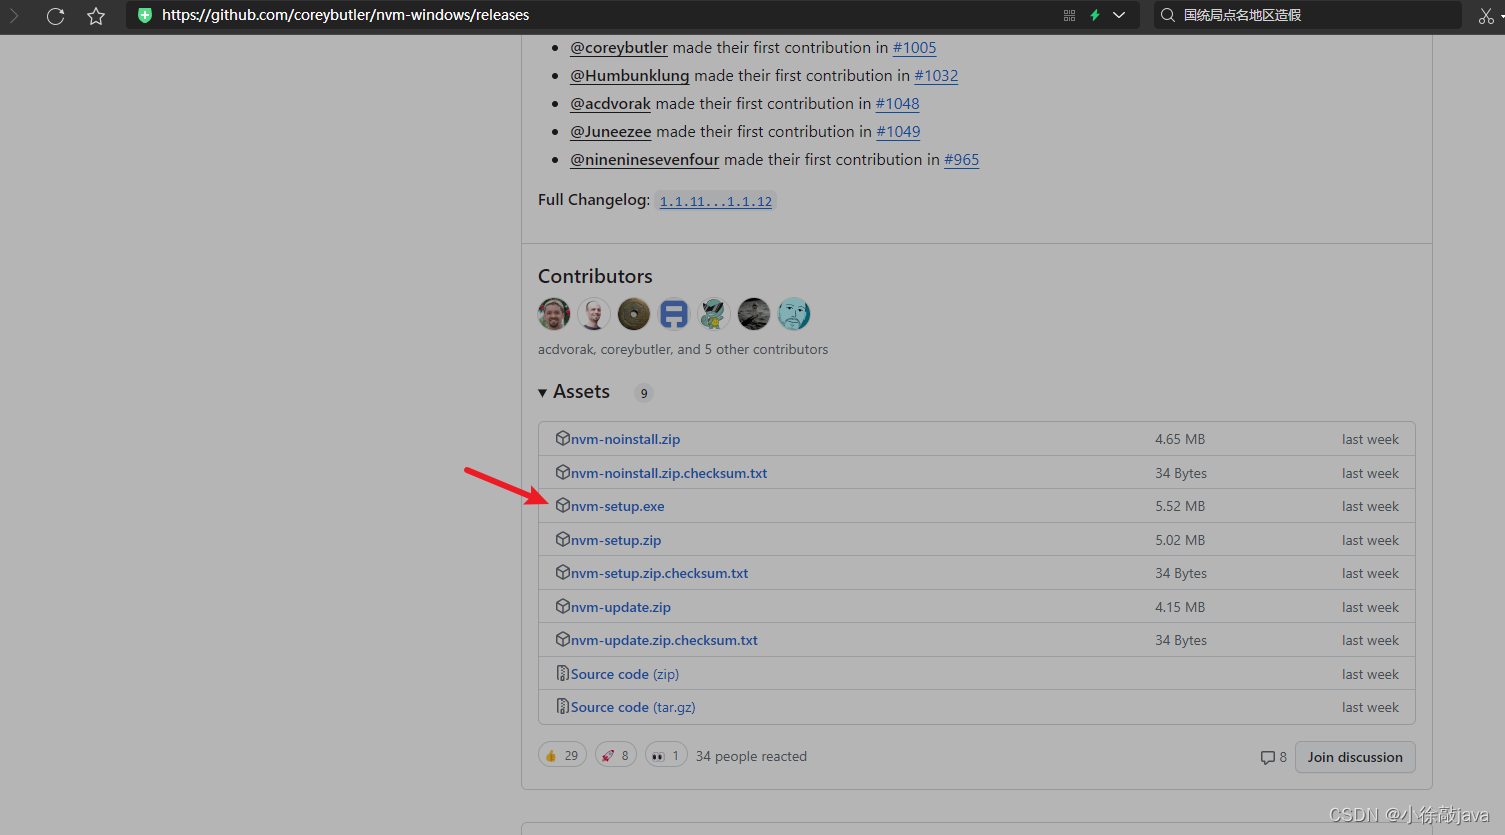Viewport: 1505px width, 835px height.
Task: Download Source code (zip)
Action: click(625, 674)
